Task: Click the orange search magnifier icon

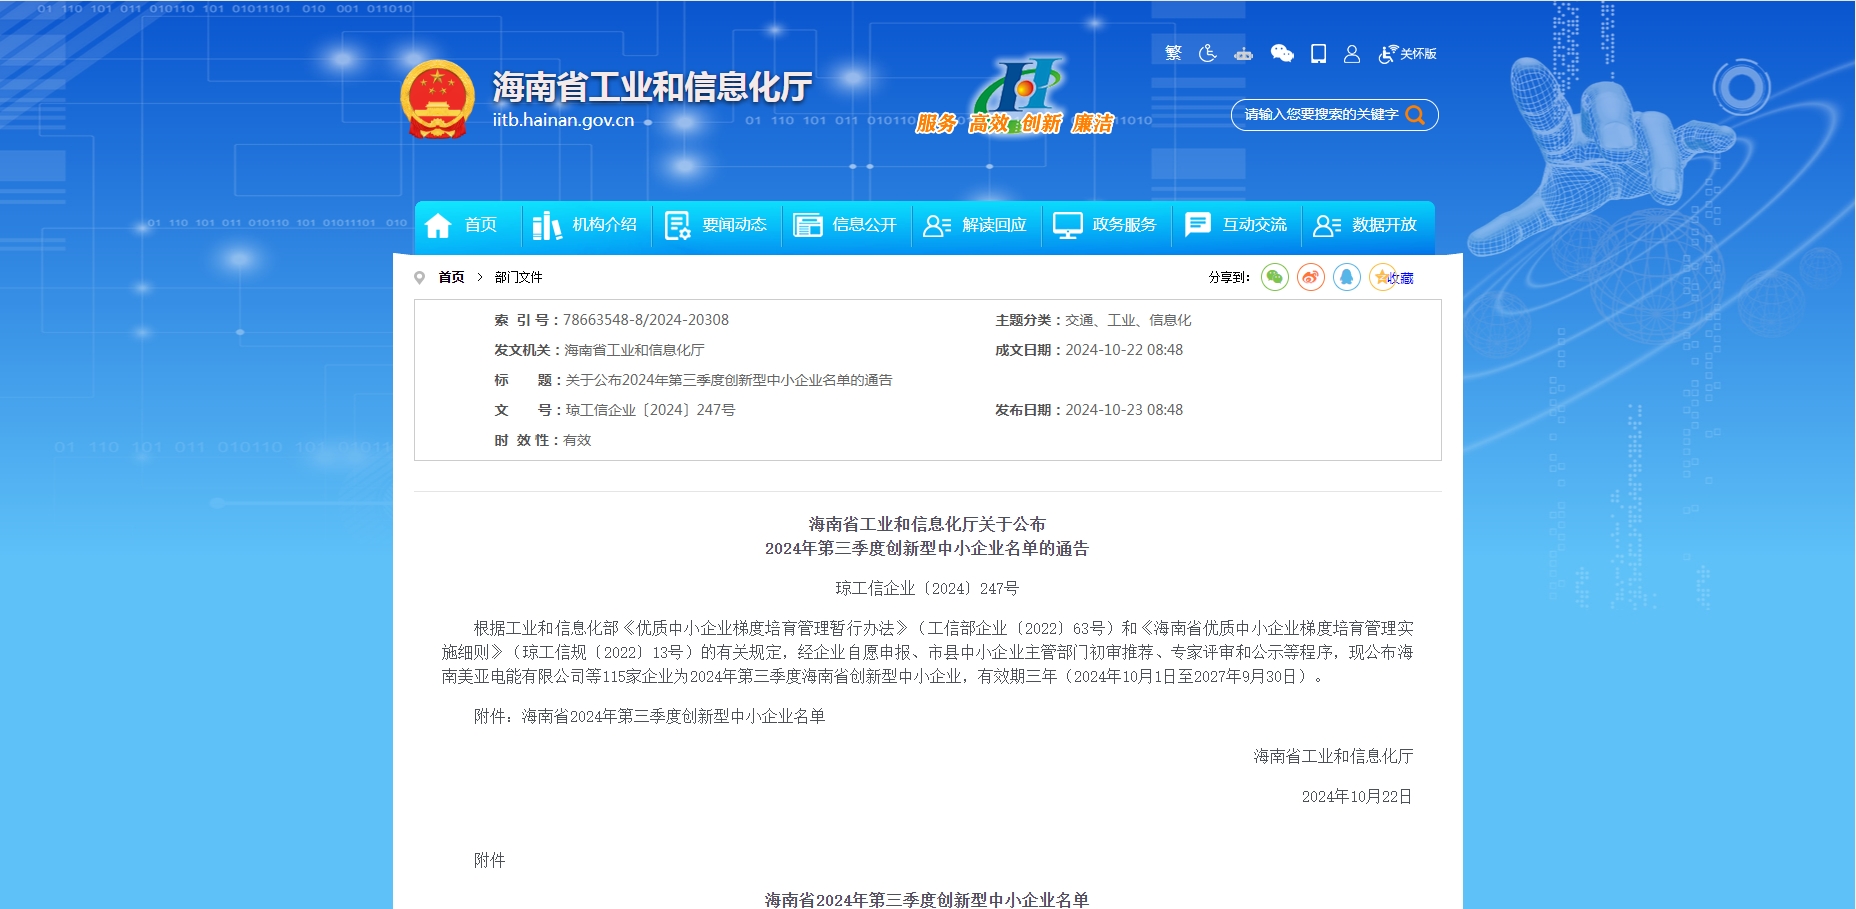Action: click(1415, 115)
